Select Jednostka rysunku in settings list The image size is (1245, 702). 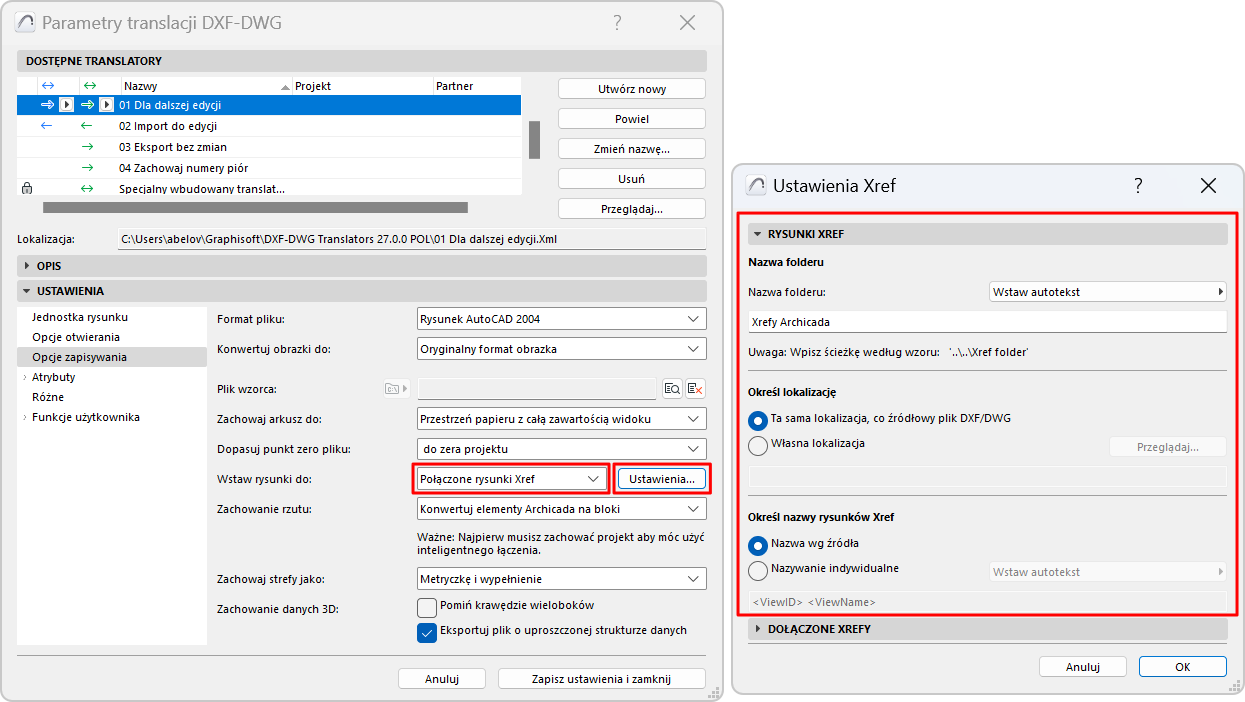(80, 317)
